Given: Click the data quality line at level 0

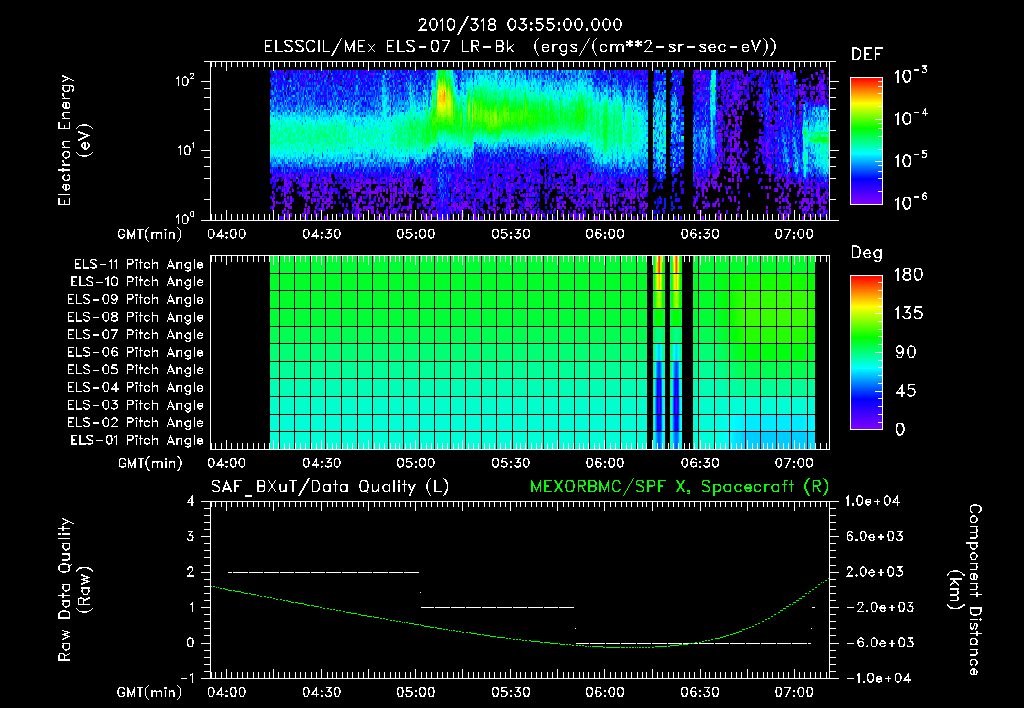Looking at the screenshot, I should pyautogui.click(x=694, y=643).
